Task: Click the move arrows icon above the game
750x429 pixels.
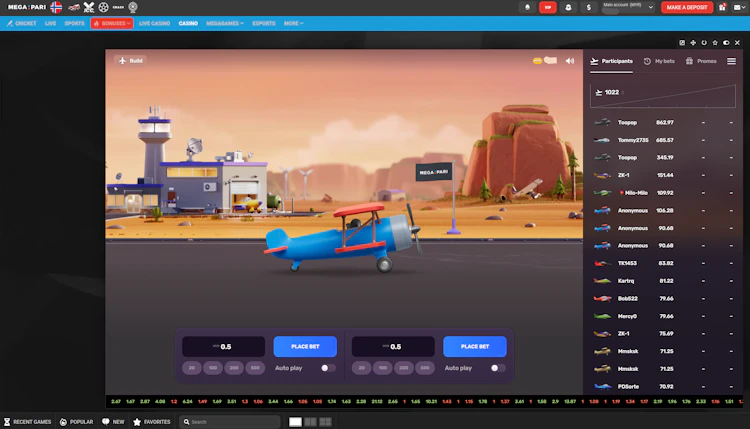Action: (693, 43)
